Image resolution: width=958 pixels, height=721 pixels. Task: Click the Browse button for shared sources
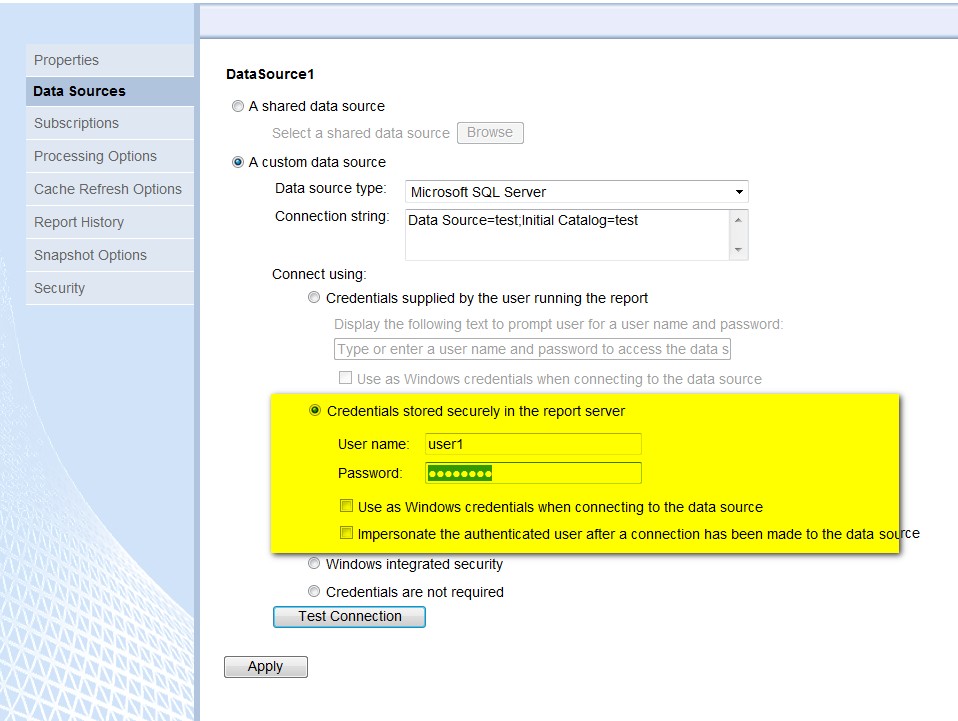pyautogui.click(x=490, y=132)
